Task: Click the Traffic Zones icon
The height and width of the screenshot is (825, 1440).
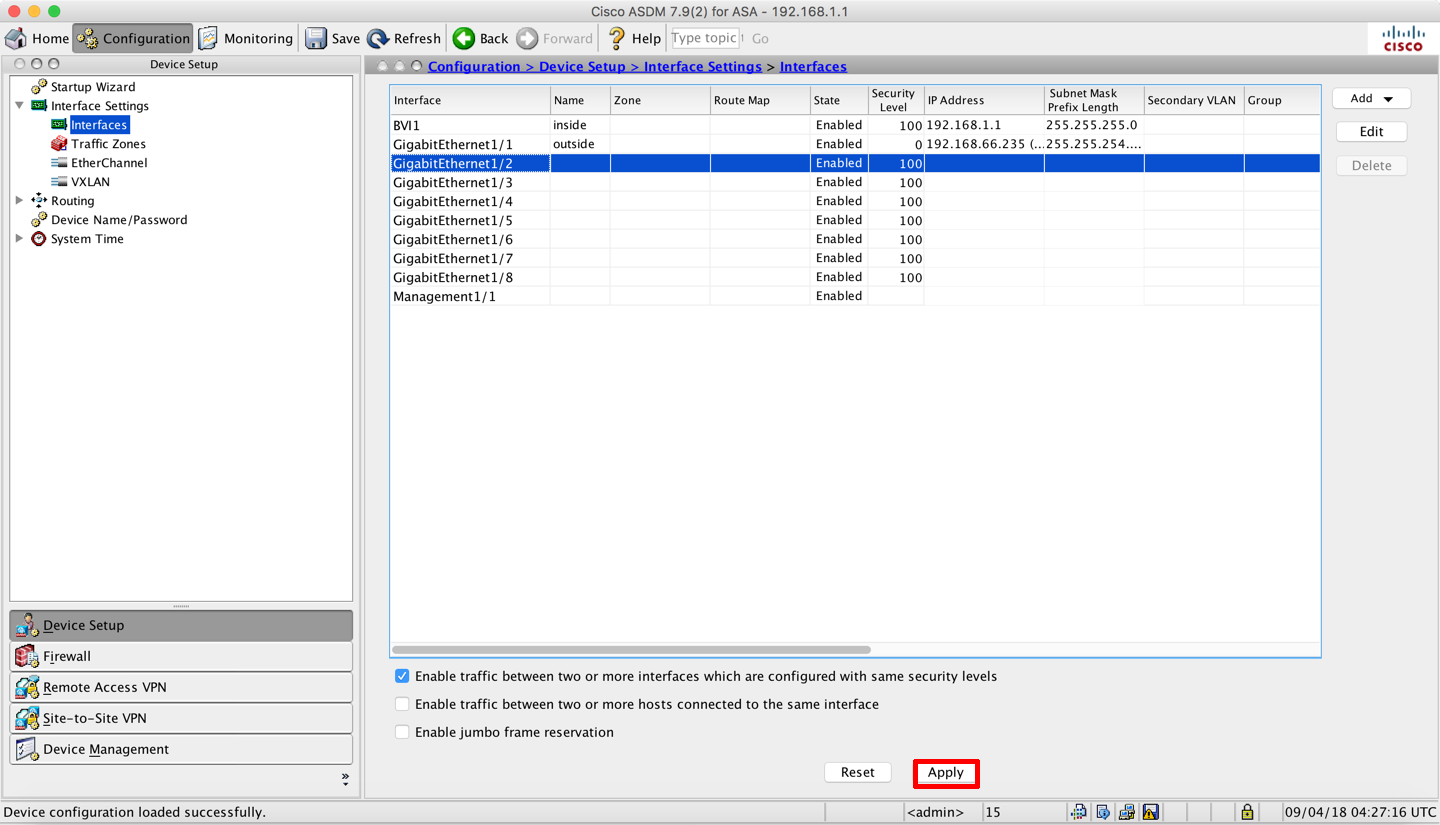Action: pyautogui.click(x=59, y=144)
